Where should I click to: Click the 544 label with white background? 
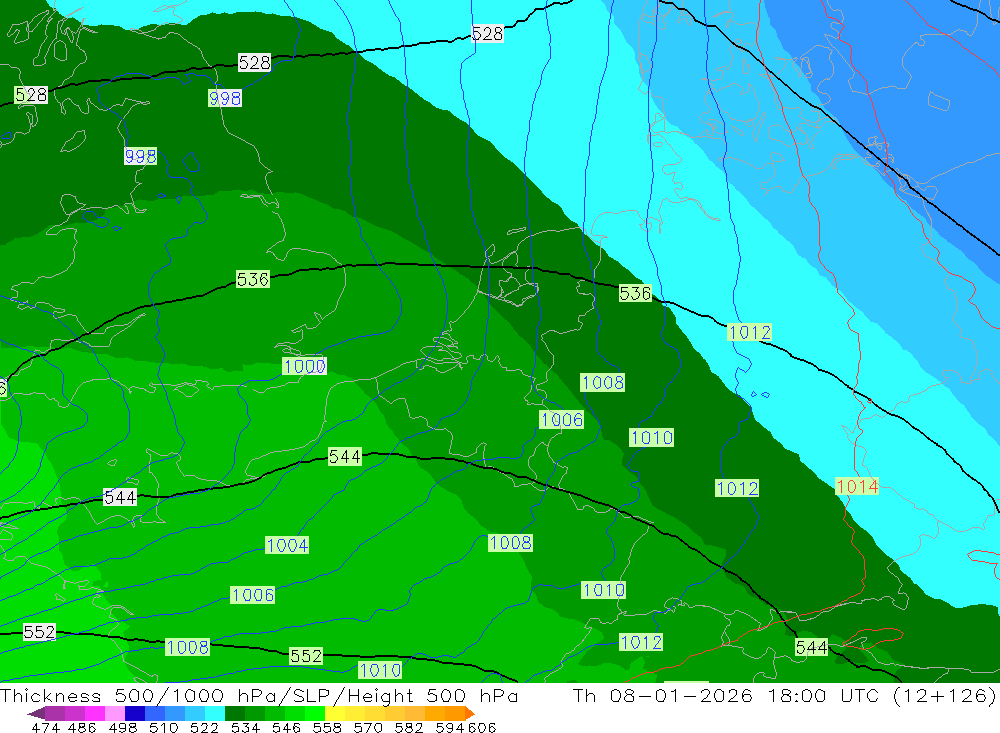click(x=120, y=497)
